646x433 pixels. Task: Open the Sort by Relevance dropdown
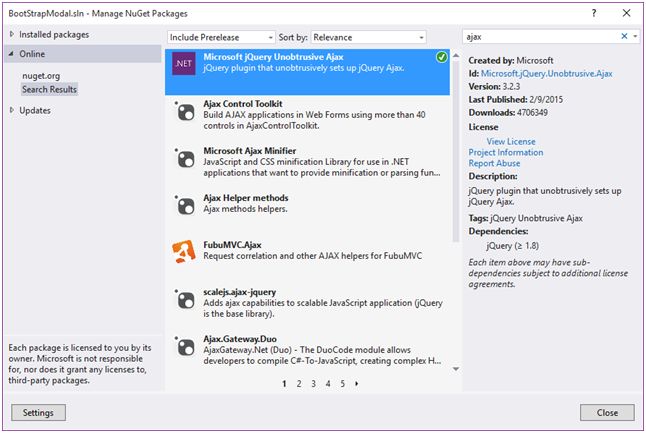coord(369,37)
